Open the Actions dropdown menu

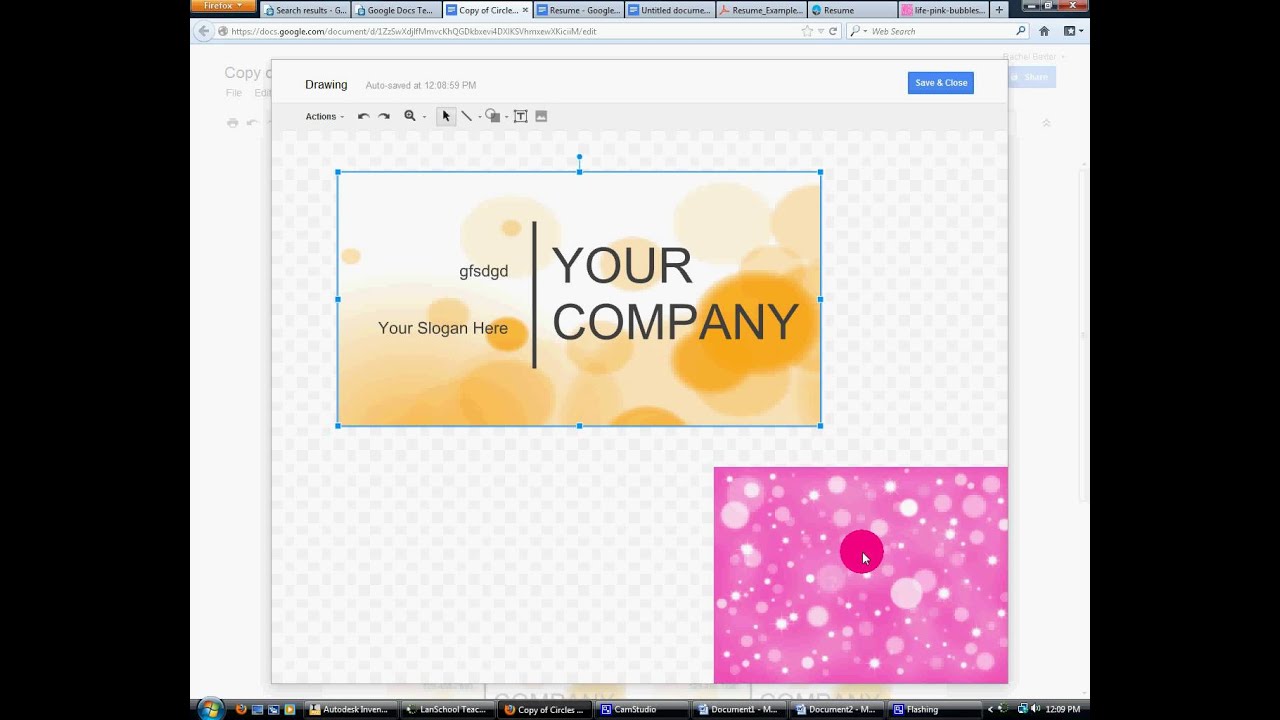[x=324, y=116]
